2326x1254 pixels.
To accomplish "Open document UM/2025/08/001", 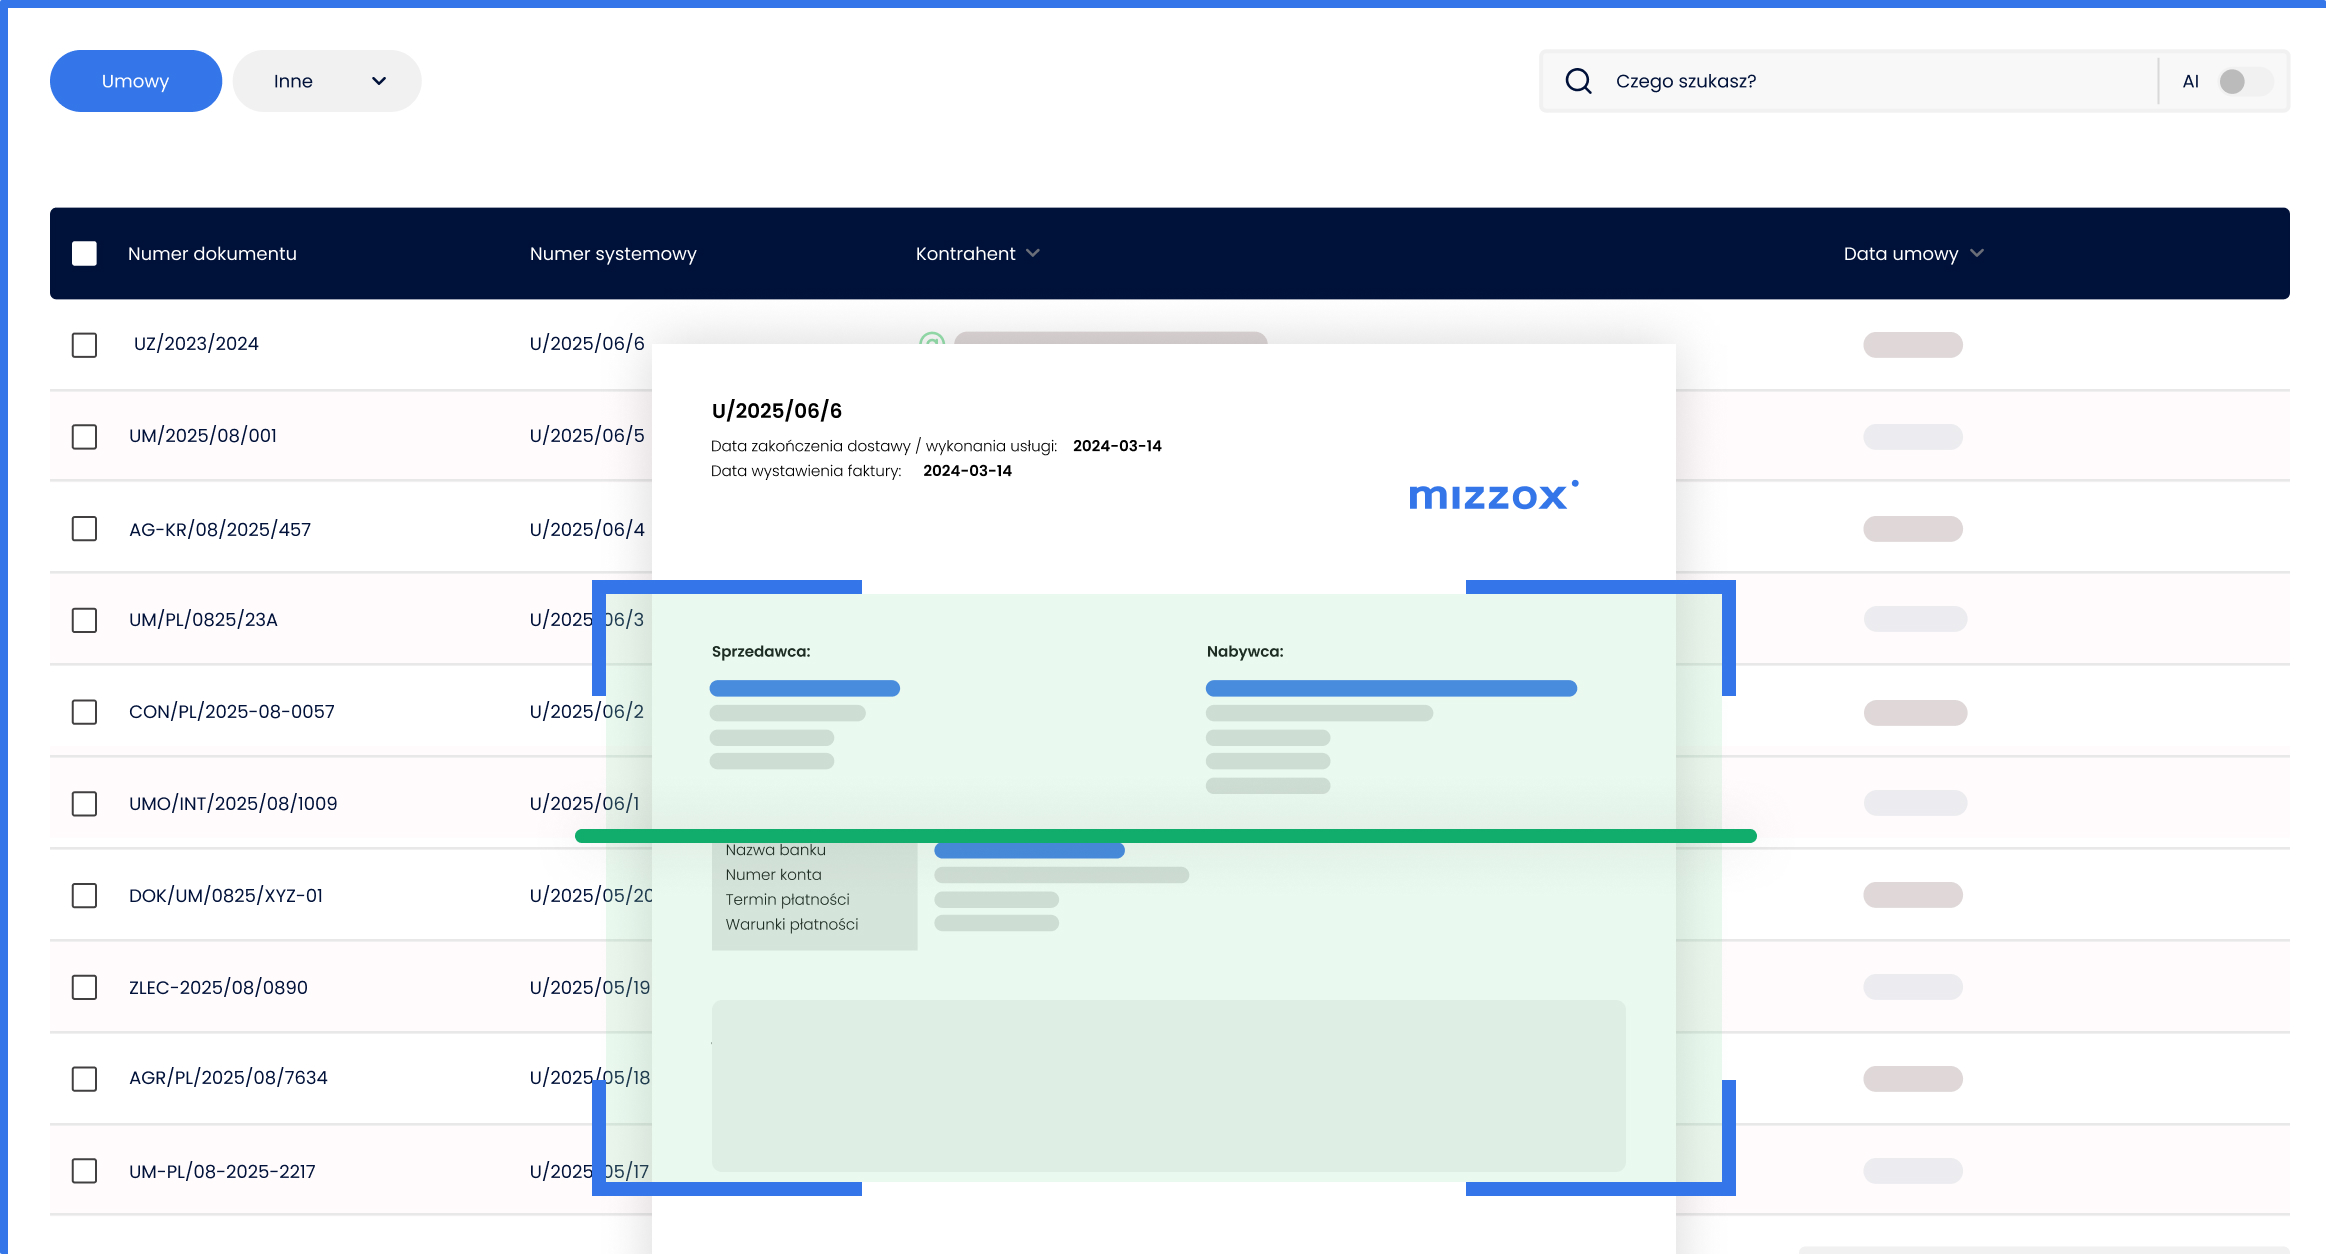I will pyautogui.click(x=203, y=436).
